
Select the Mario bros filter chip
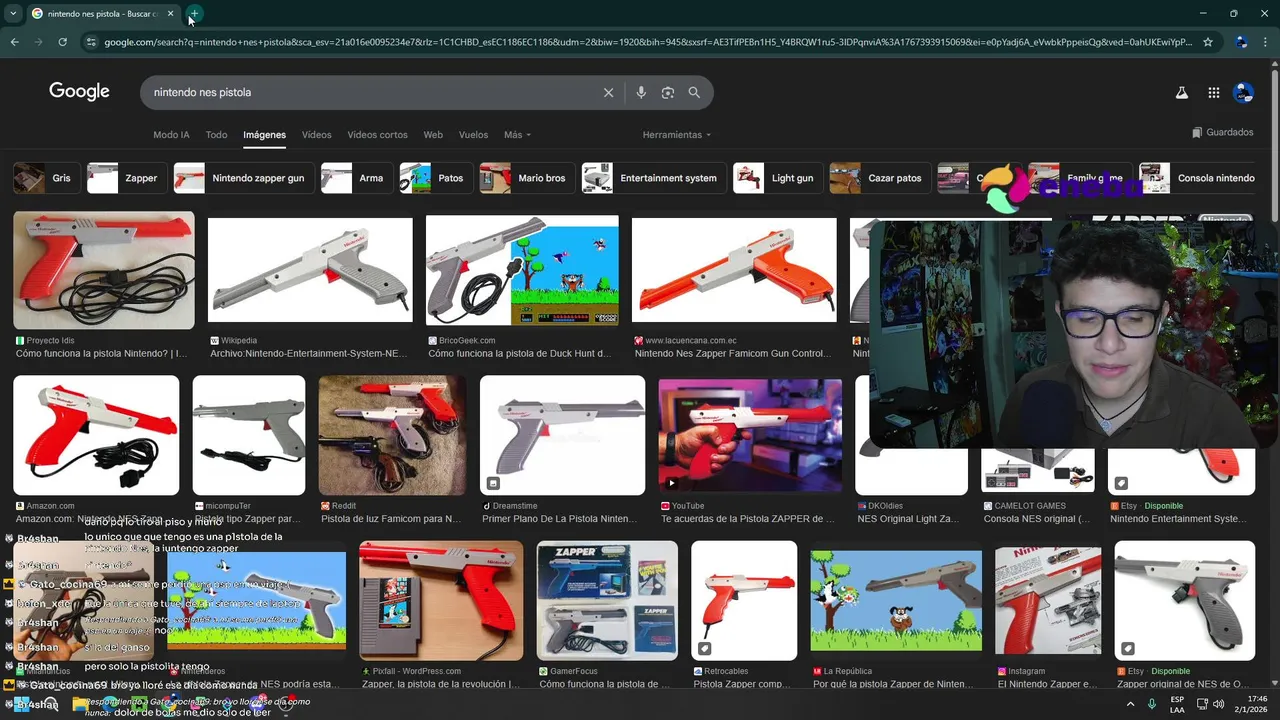click(525, 178)
